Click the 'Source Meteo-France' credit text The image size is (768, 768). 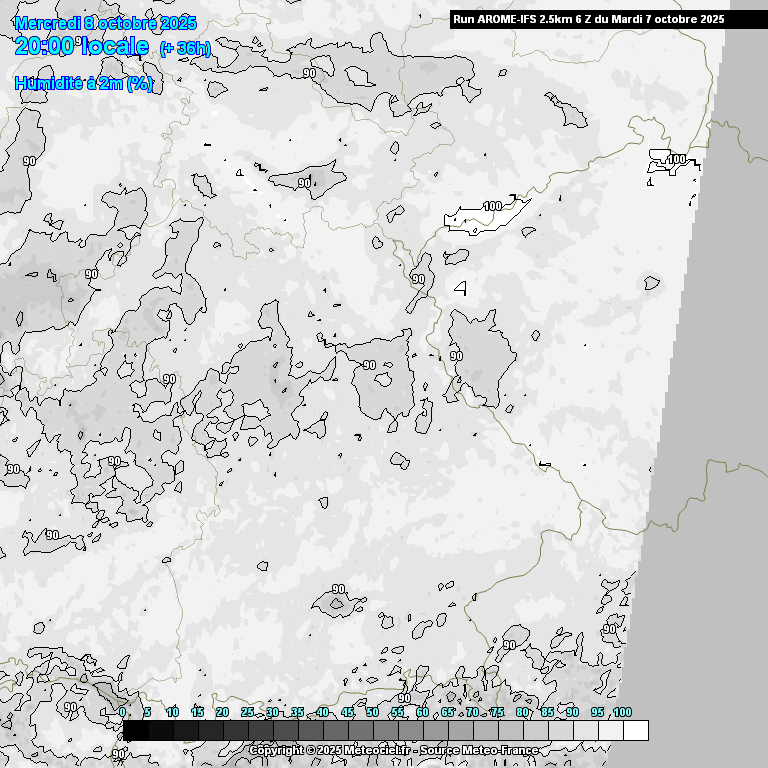tap(479, 750)
